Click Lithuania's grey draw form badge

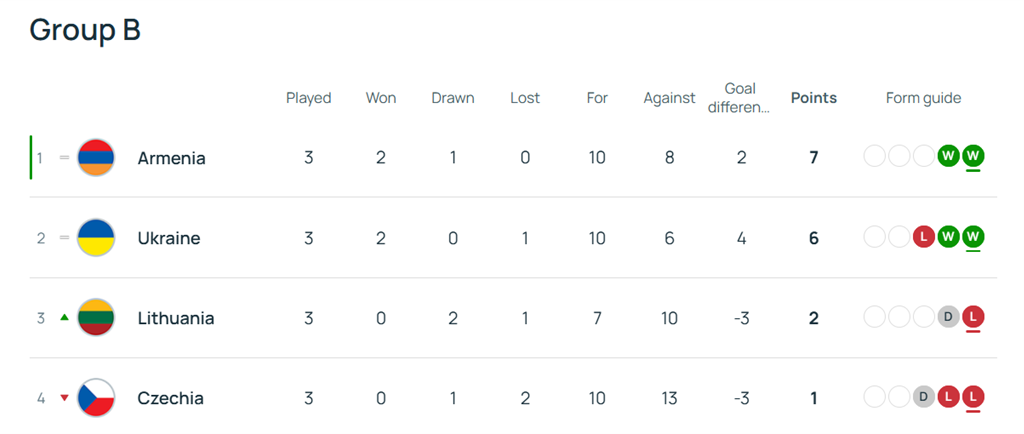pyautogui.click(x=949, y=317)
